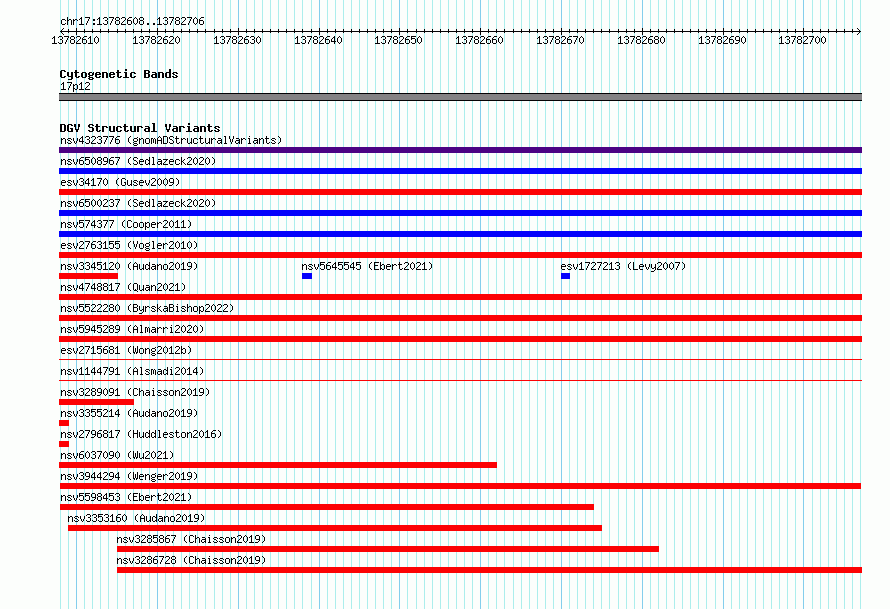890x609 pixels.
Task: Open nsv4748817 (Quan2021) variant
Action: click(x=123, y=287)
